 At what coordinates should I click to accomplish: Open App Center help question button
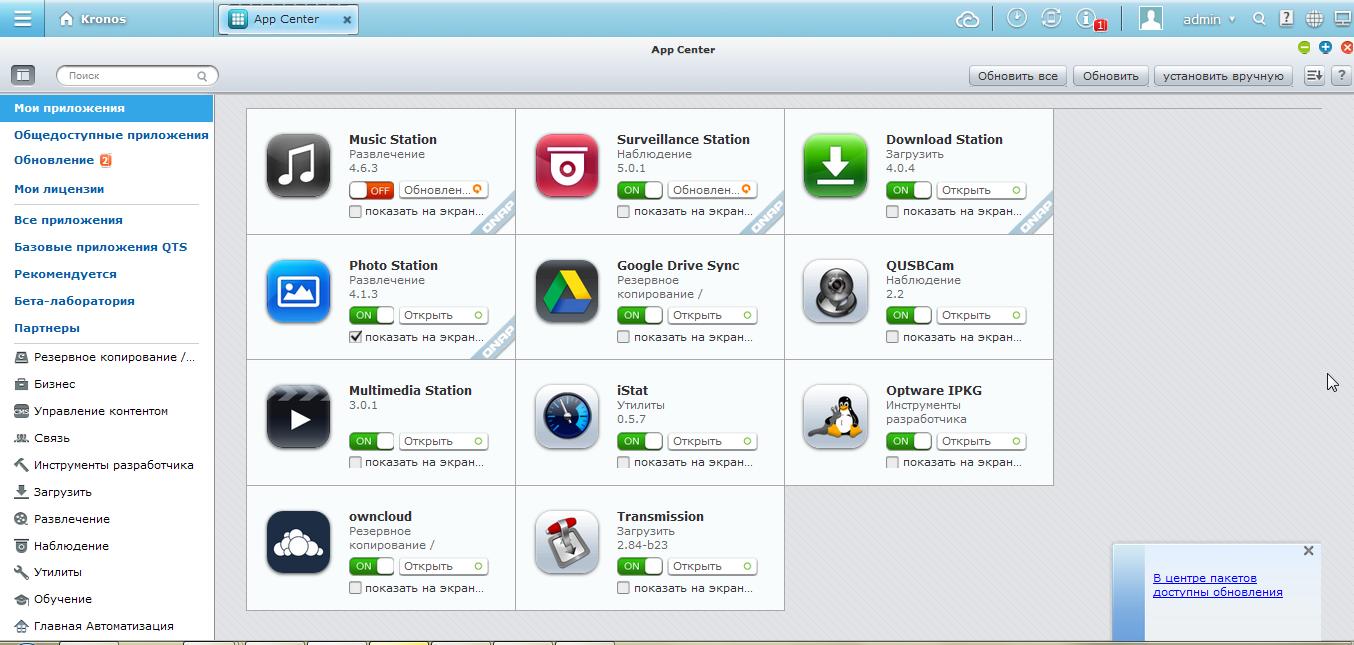click(1340, 75)
